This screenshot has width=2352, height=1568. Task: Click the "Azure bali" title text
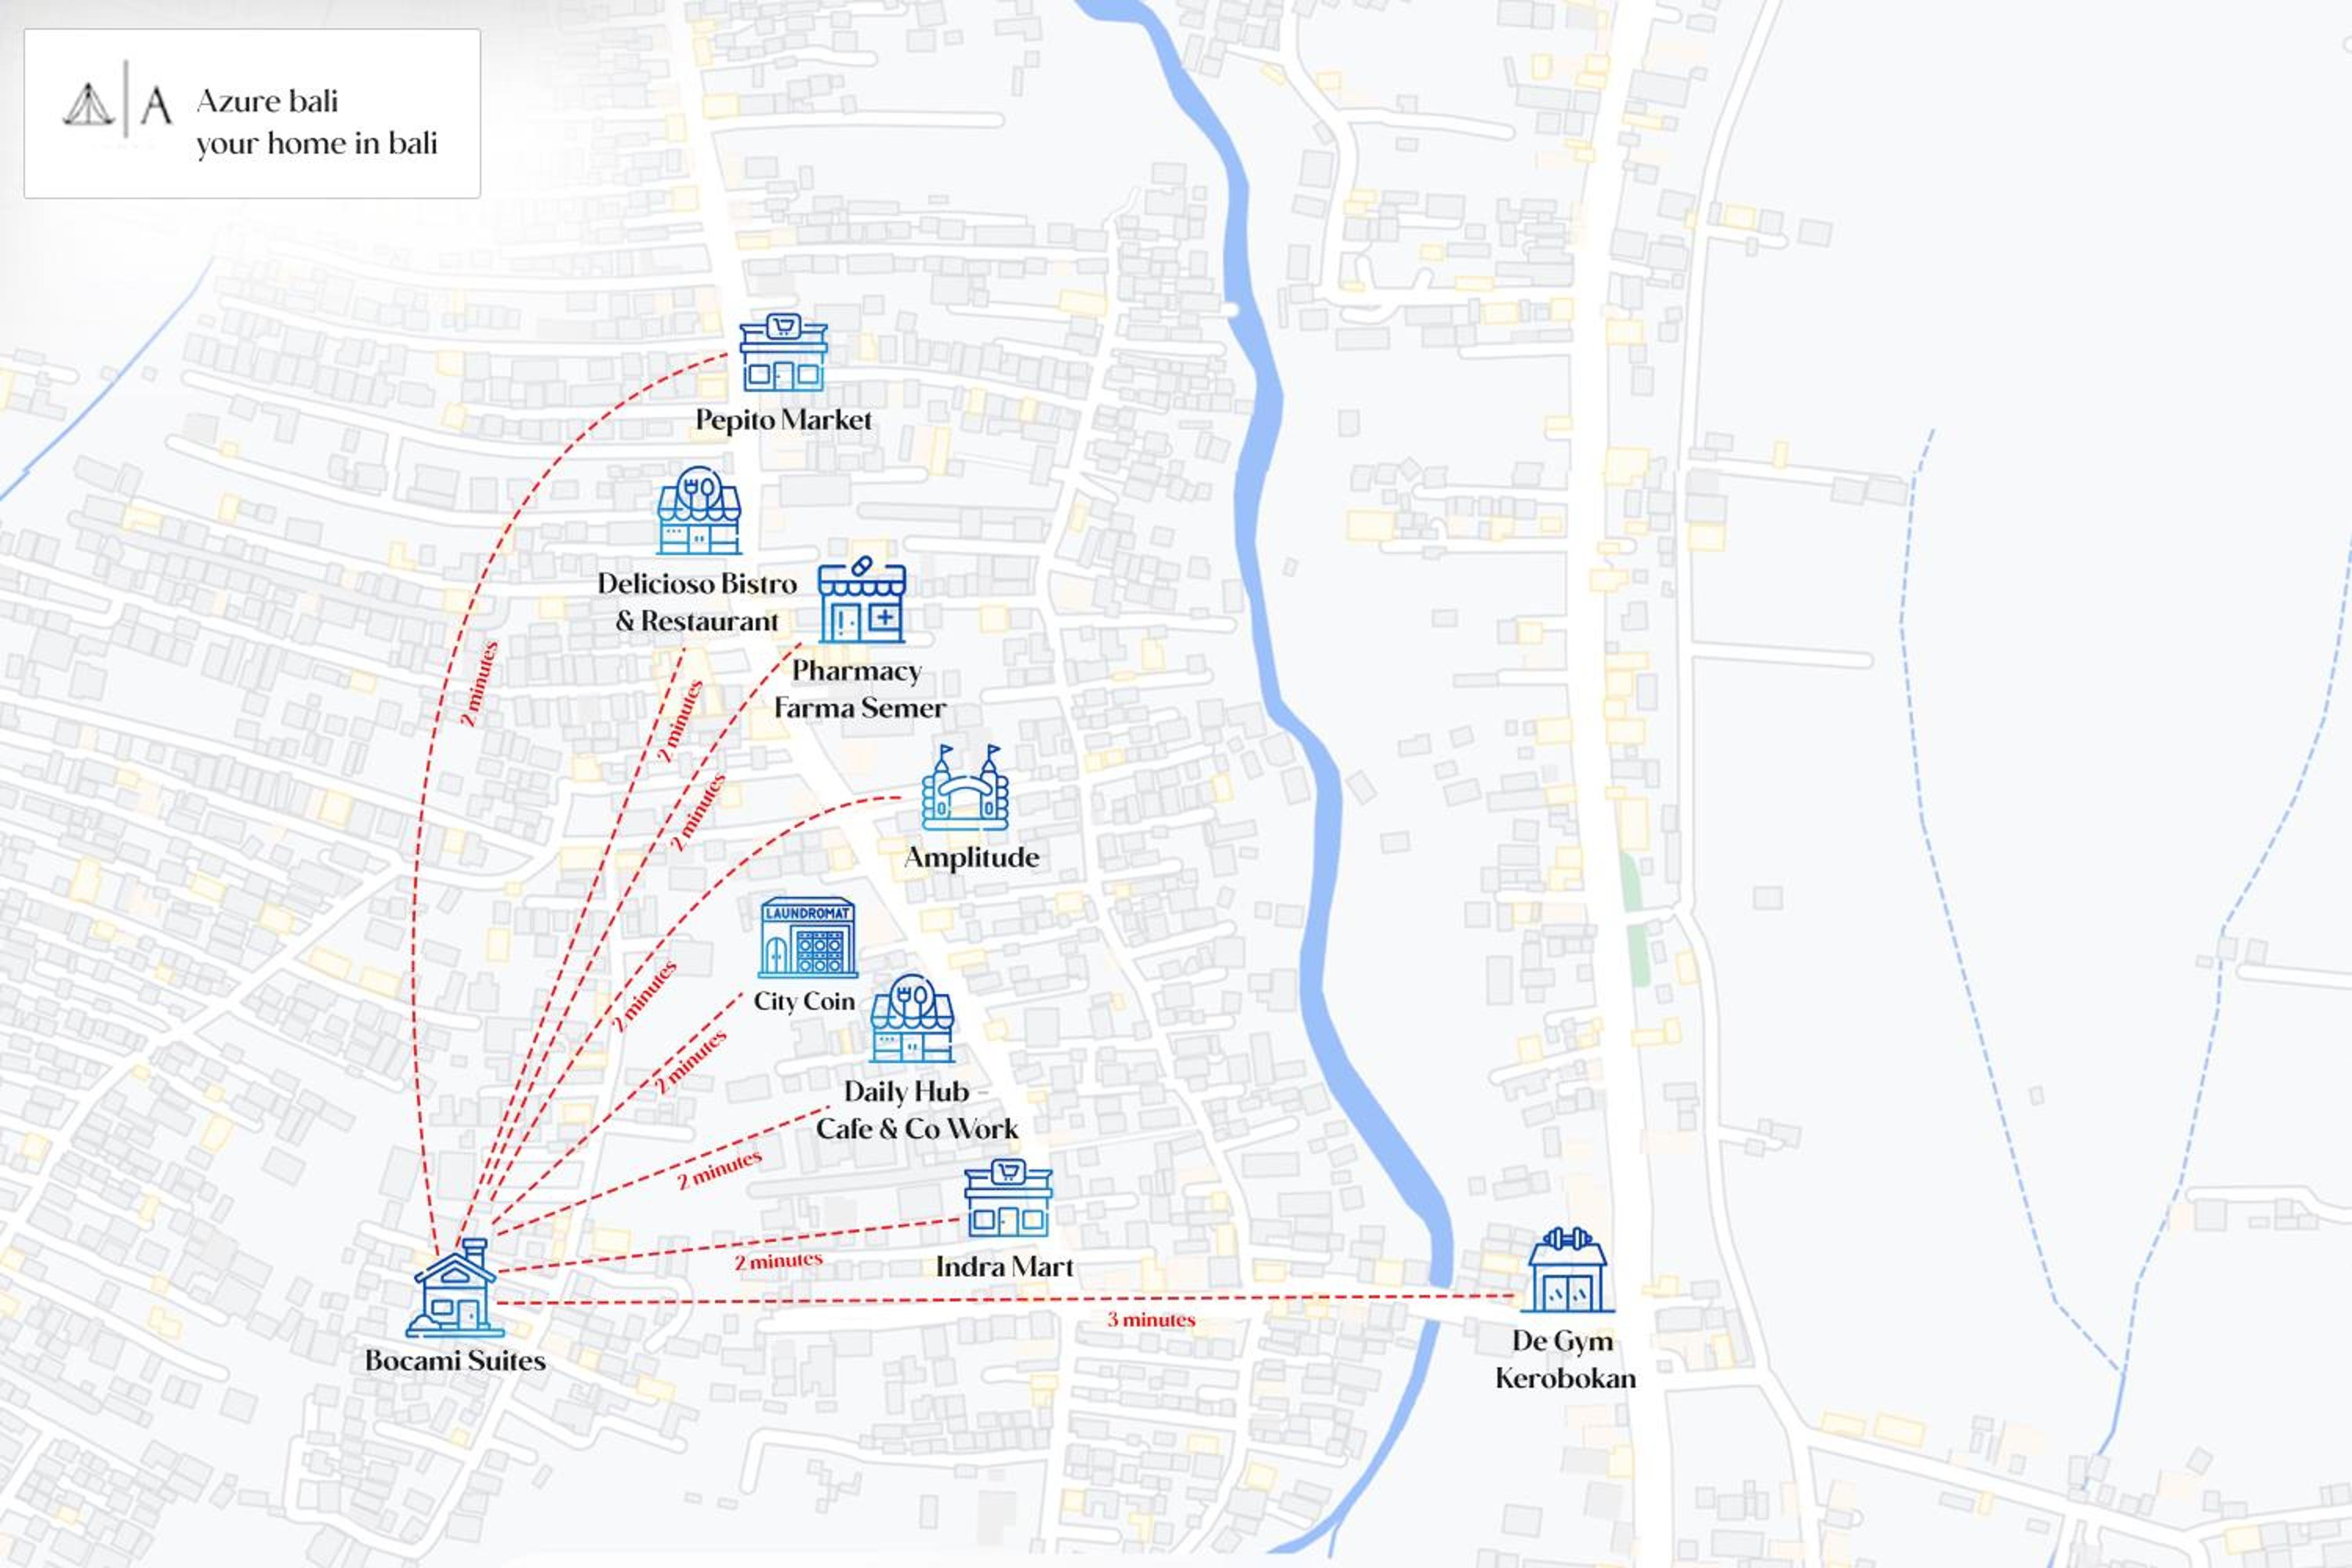267,101
